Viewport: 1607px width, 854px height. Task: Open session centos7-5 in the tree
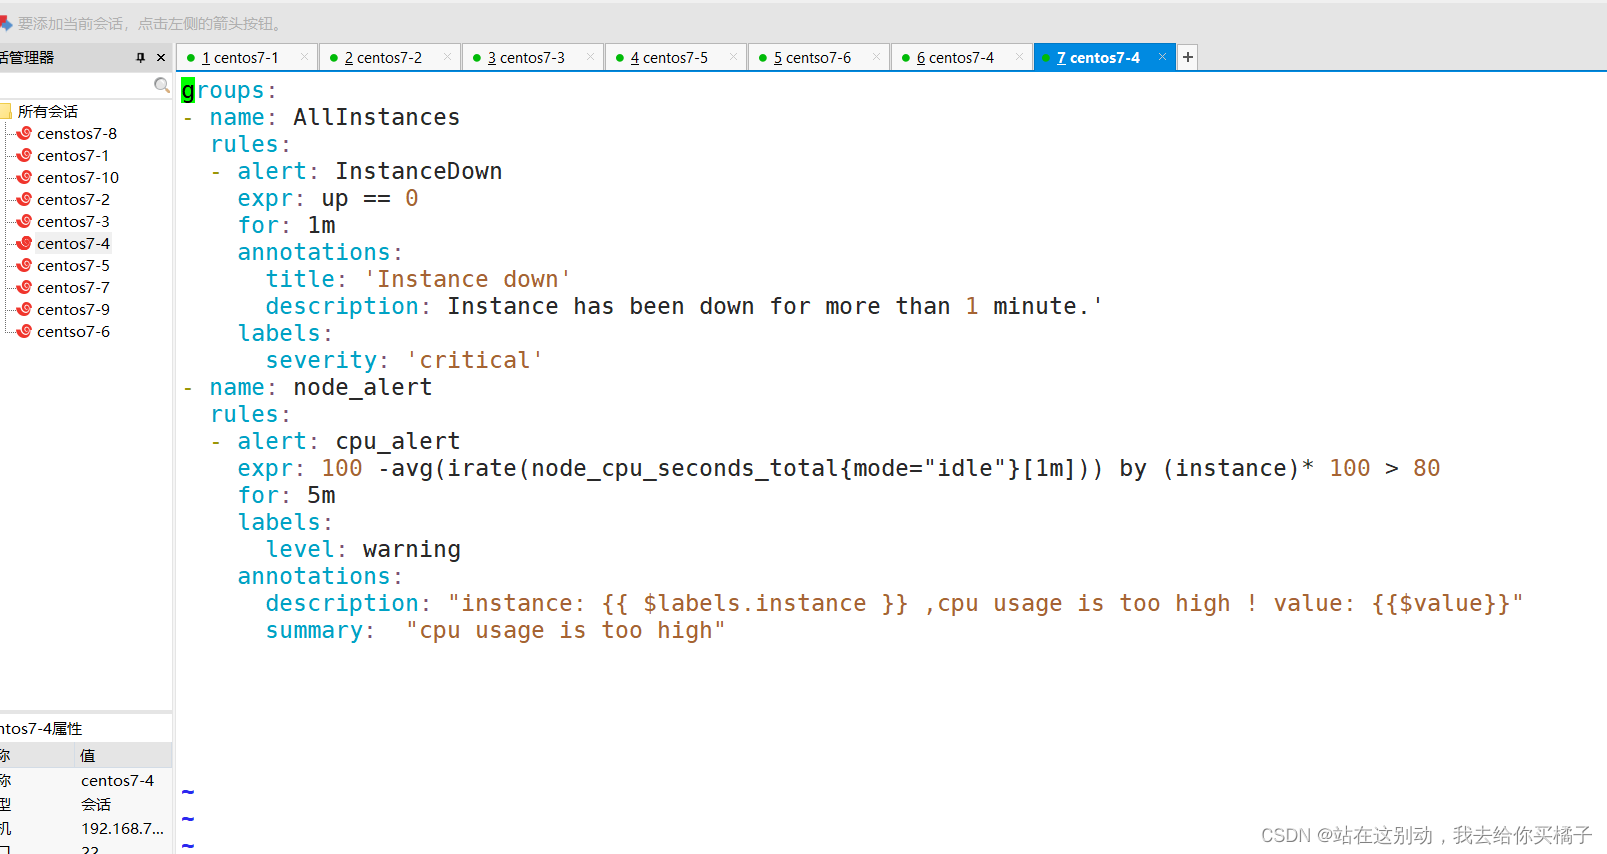tap(73, 265)
